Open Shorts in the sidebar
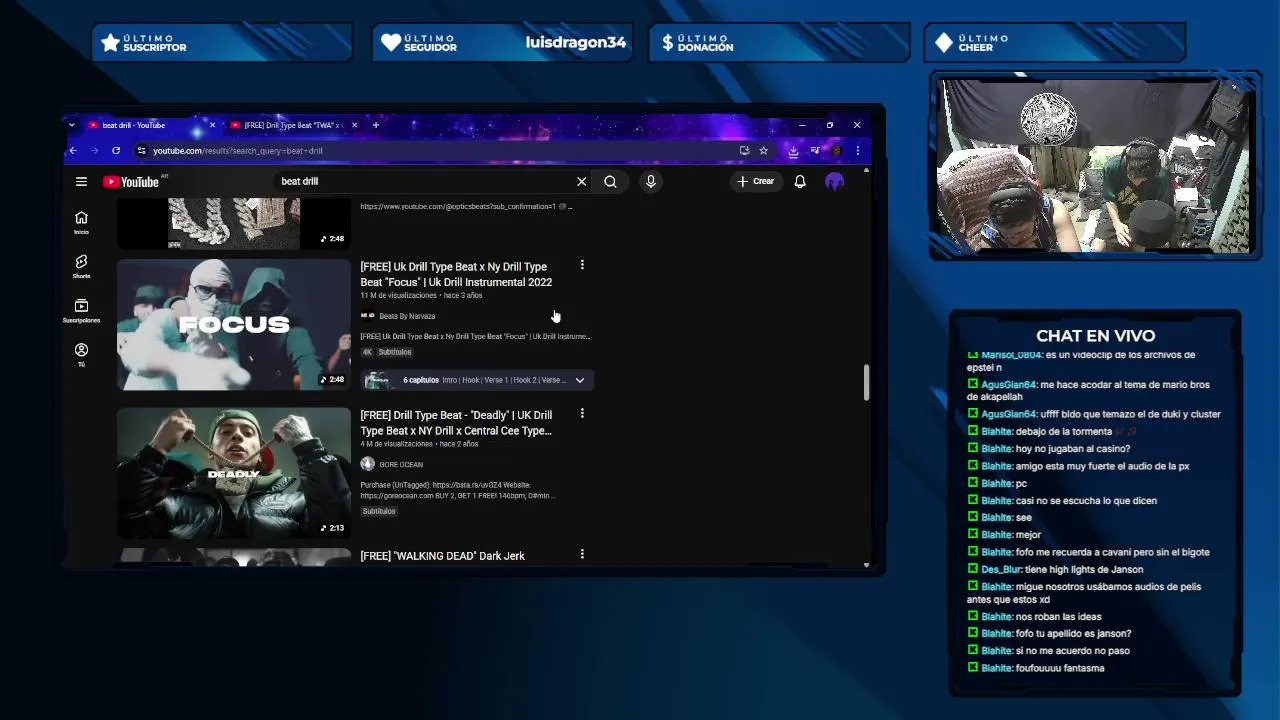The height and width of the screenshot is (720, 1280). (81, 266)
